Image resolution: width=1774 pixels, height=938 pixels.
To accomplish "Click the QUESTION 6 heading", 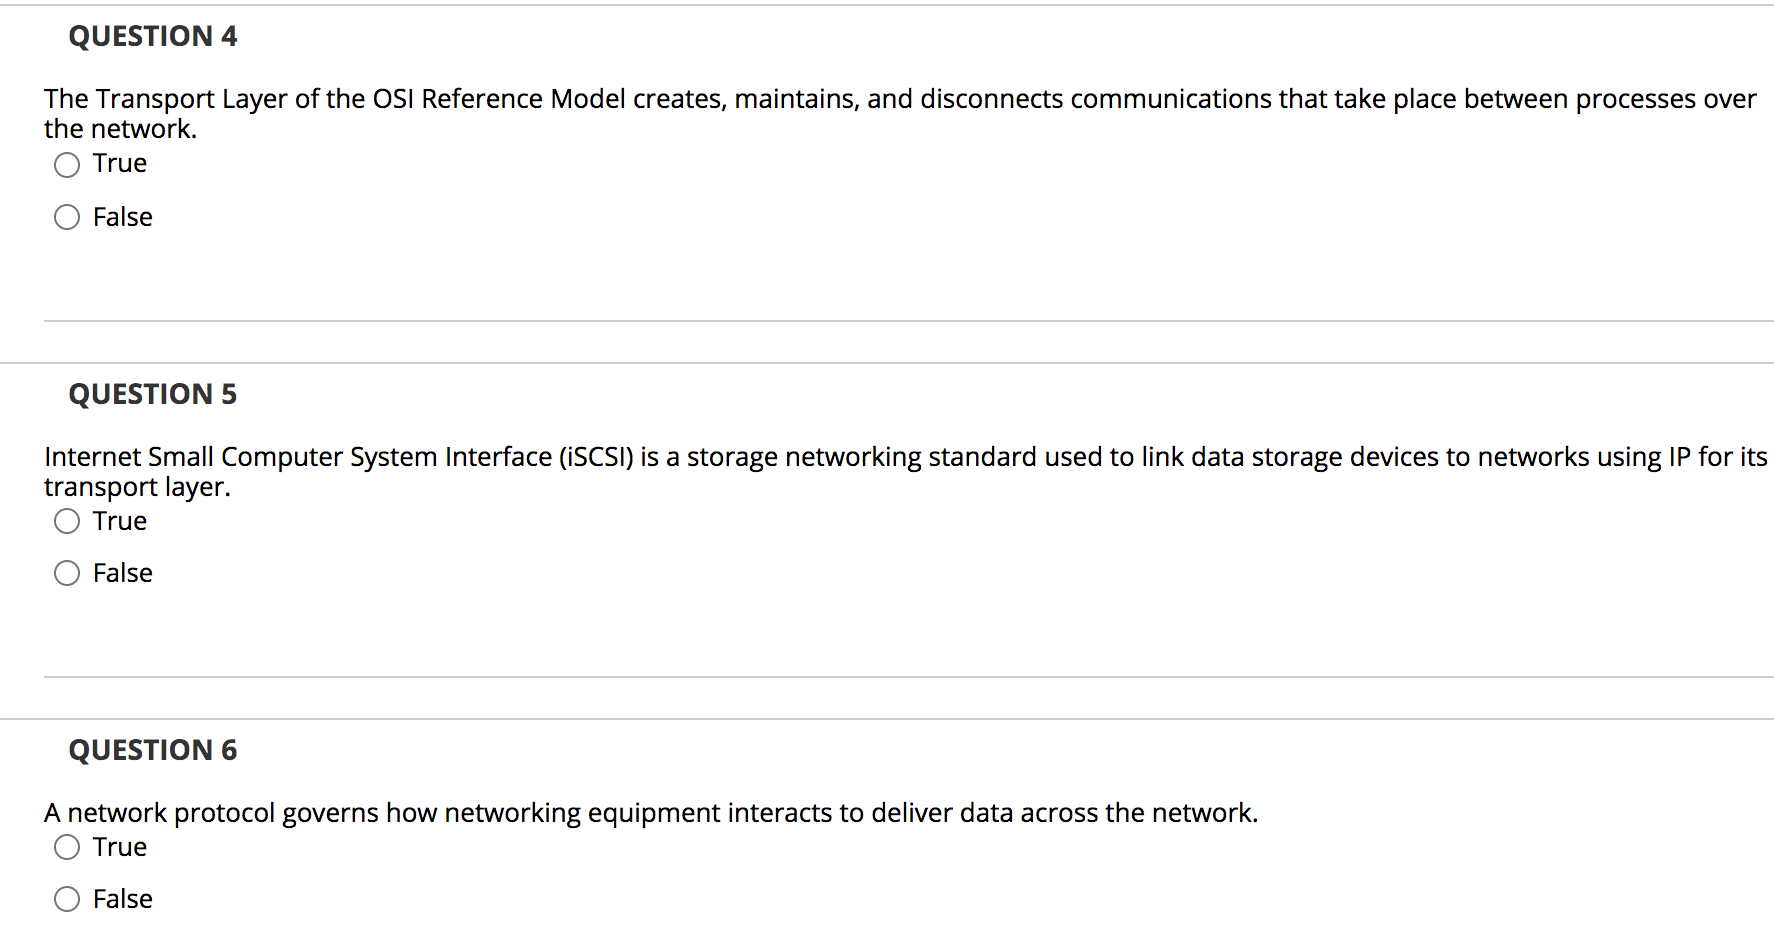I will [x=153, y=750].
